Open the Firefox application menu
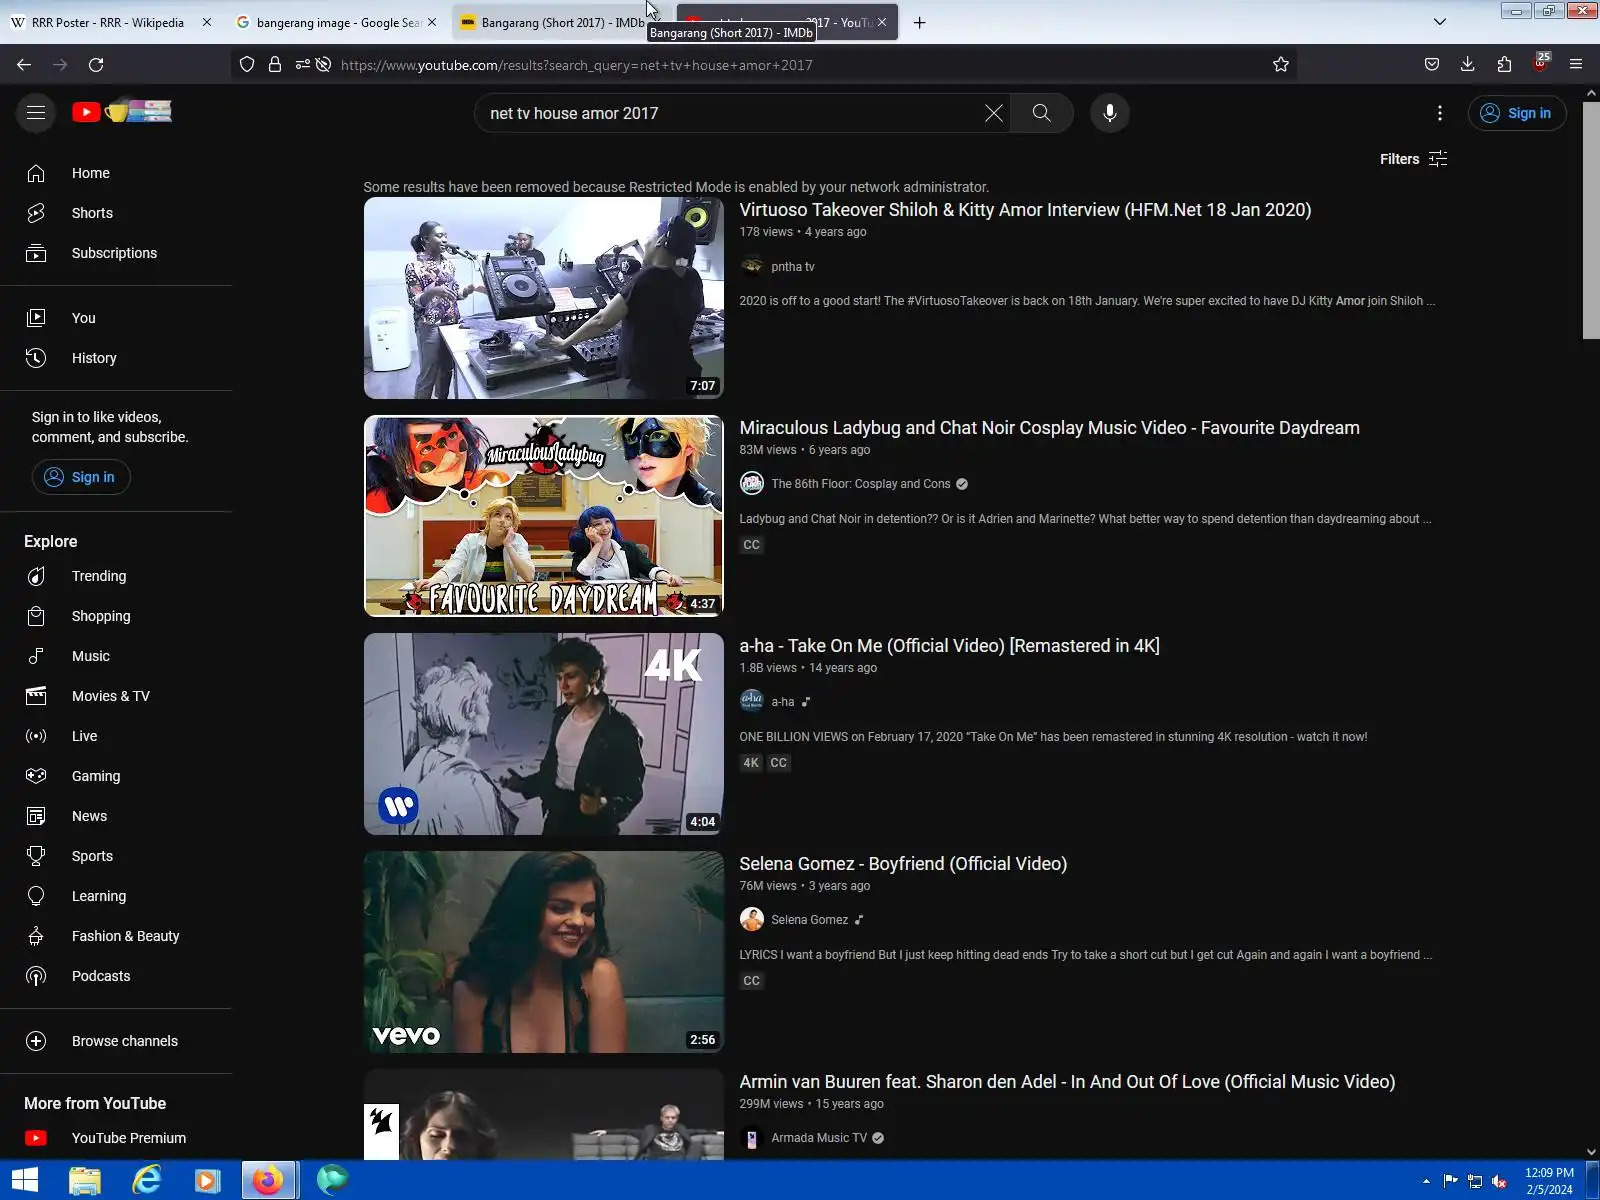This screenshot has height=1200, width=1600. [1576, 65]
